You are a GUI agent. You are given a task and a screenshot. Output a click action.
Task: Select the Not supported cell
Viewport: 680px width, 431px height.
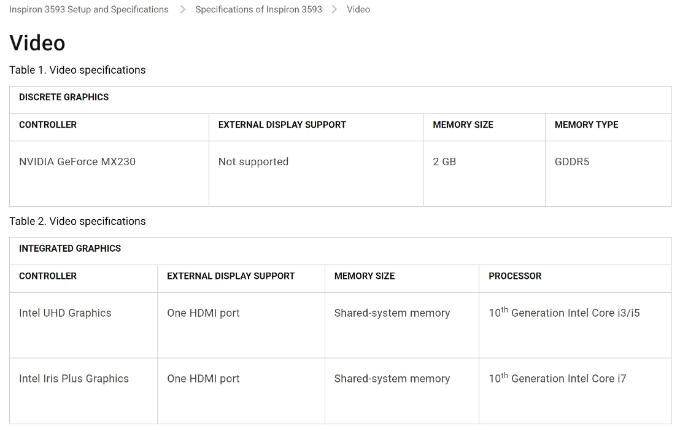point(253,162)
